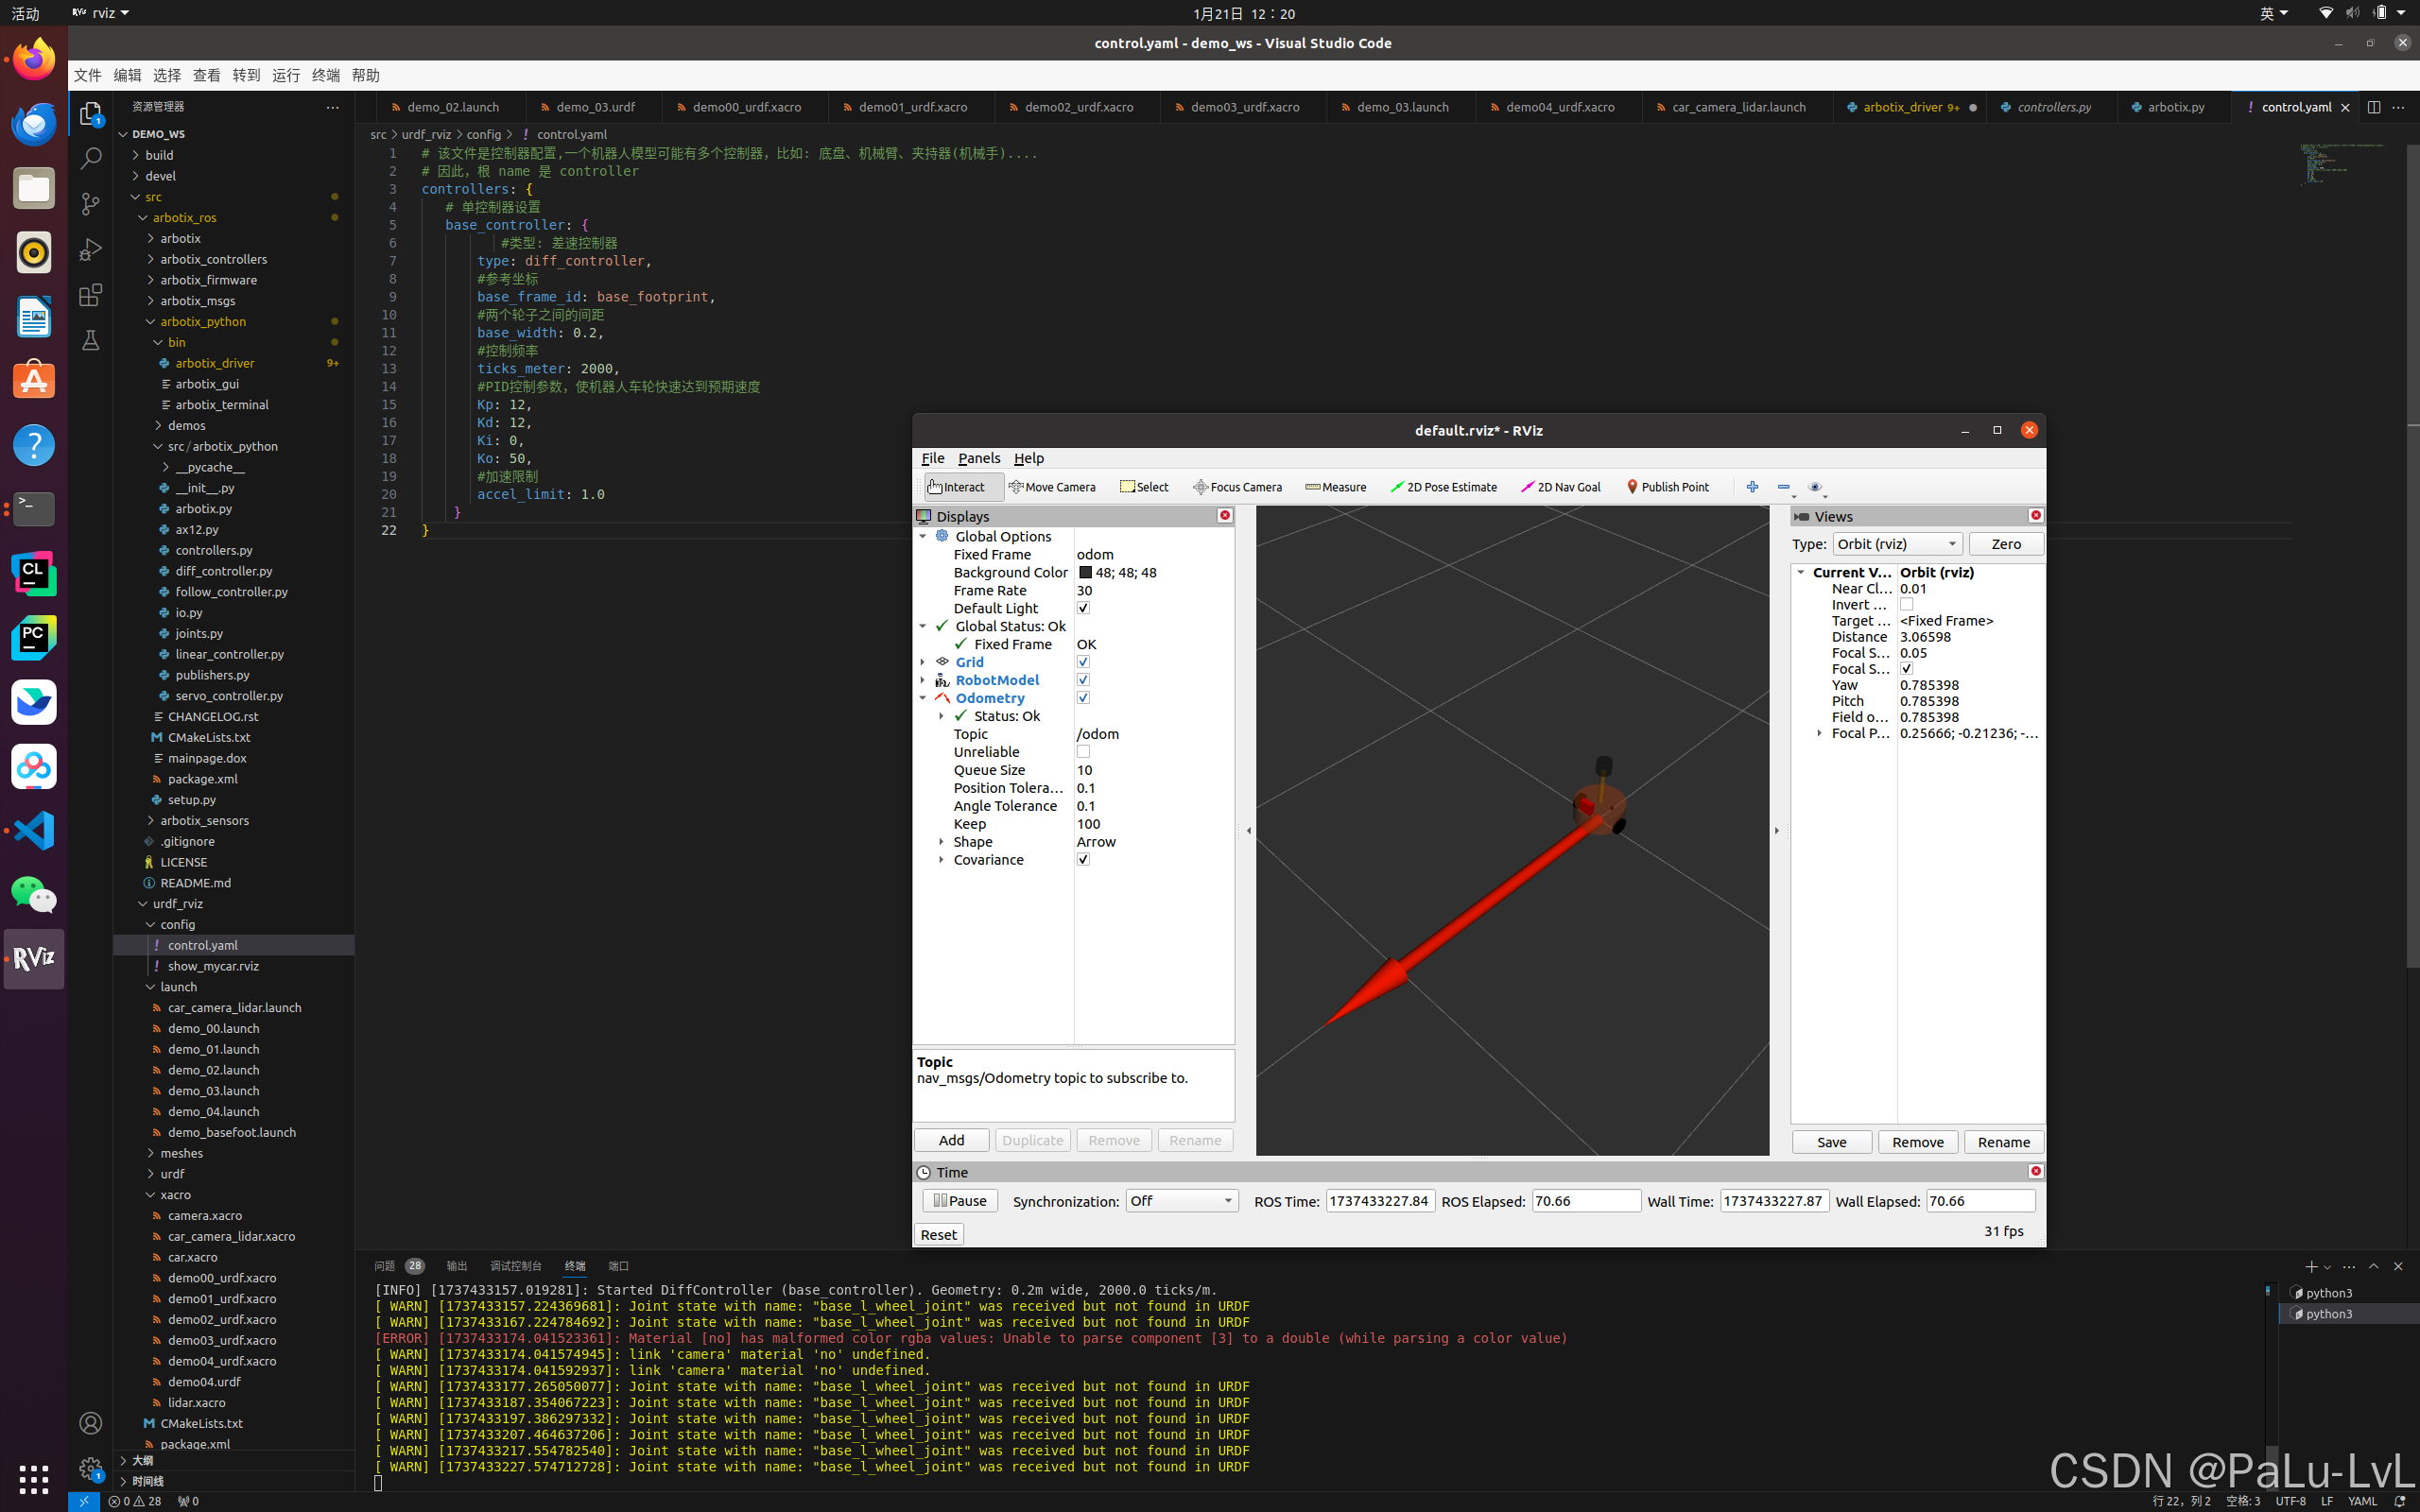Switch to the demo_03.launch editor tab
The height and width of the screenshot is (1512, 2420).
coord(1401,107)
